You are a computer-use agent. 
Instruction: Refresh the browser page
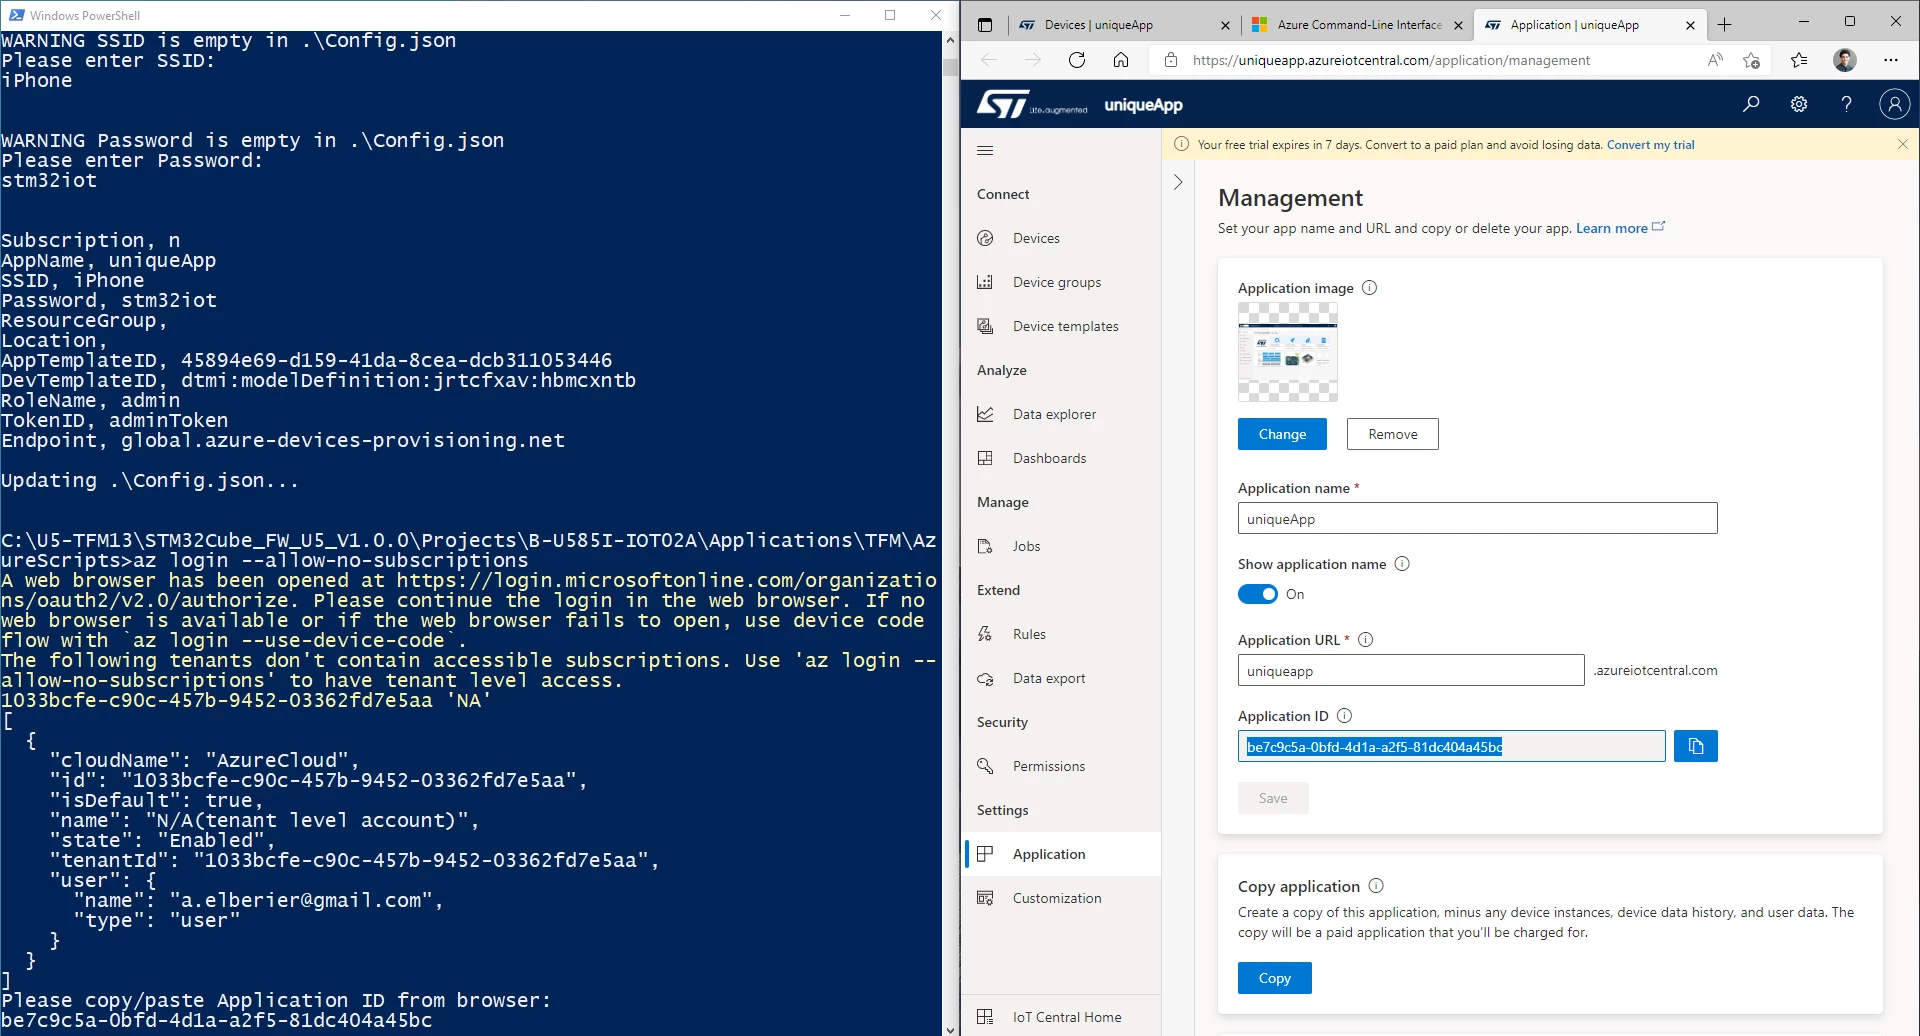(x=1077, y=60)
